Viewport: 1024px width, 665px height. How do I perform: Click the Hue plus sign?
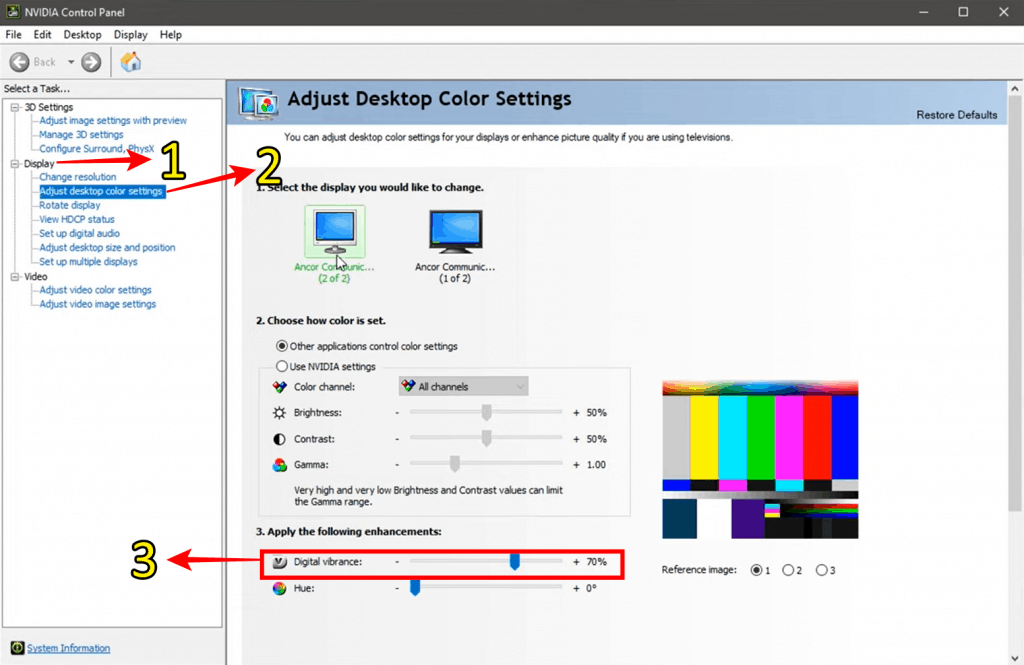pos(576,588)
